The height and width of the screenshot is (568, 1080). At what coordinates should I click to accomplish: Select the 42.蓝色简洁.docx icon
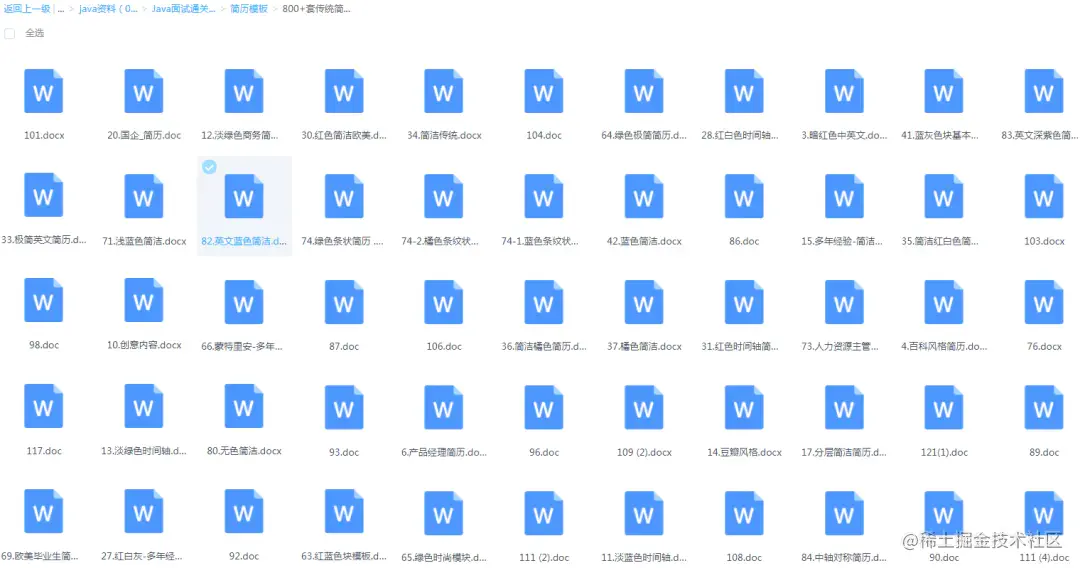click(x=644, y=197)
